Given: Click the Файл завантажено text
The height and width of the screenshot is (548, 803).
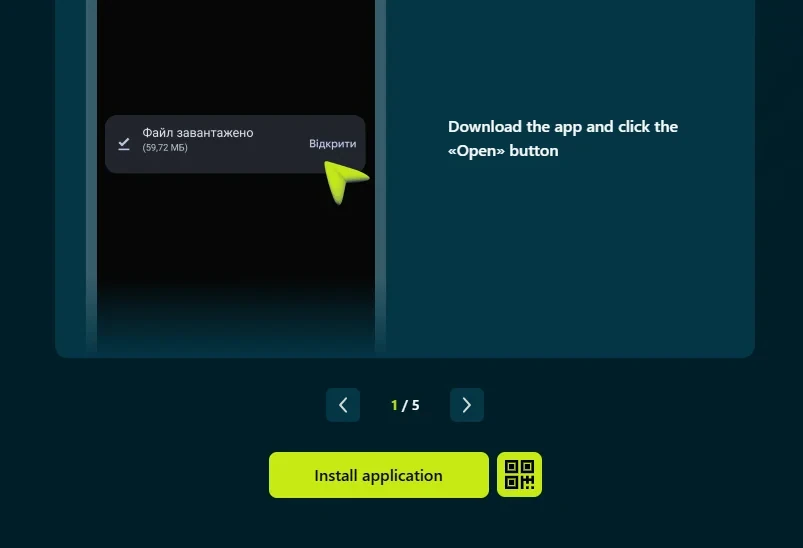Looking at the screenshot, I should [x=198, y=133].
